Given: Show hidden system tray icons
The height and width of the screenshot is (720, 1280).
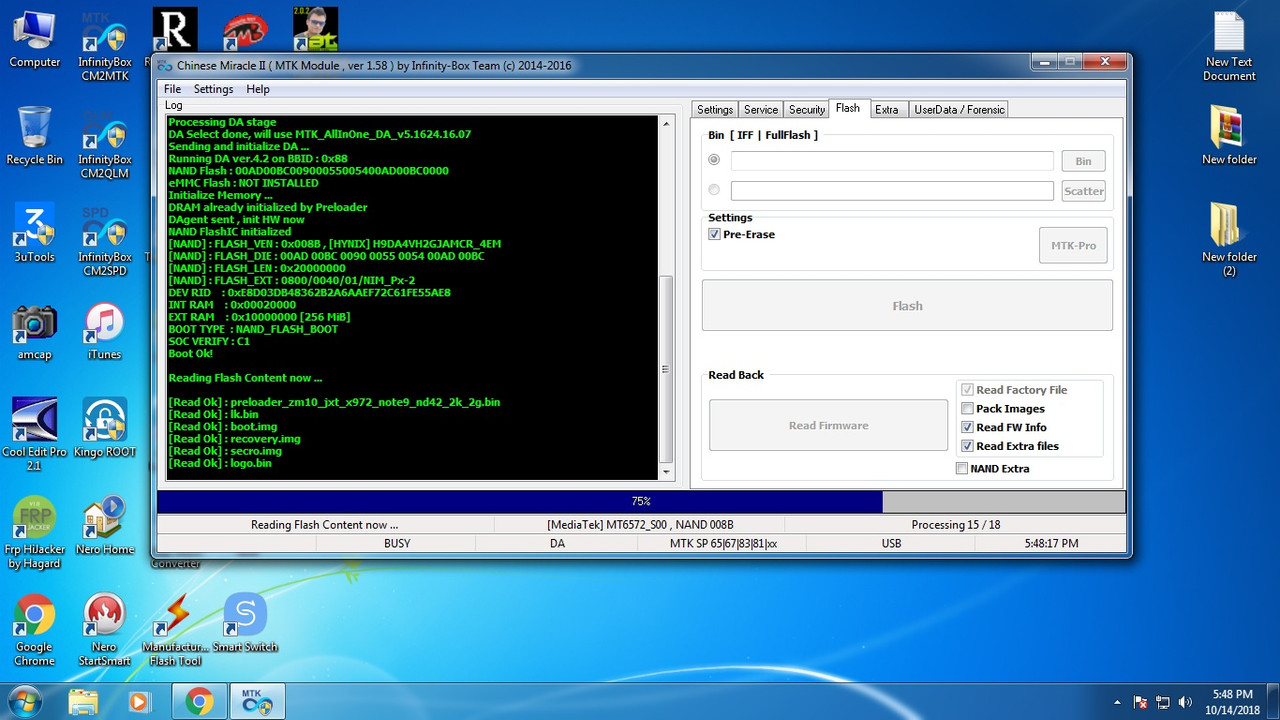Looking at the screenshot, I should [1117, 702].
